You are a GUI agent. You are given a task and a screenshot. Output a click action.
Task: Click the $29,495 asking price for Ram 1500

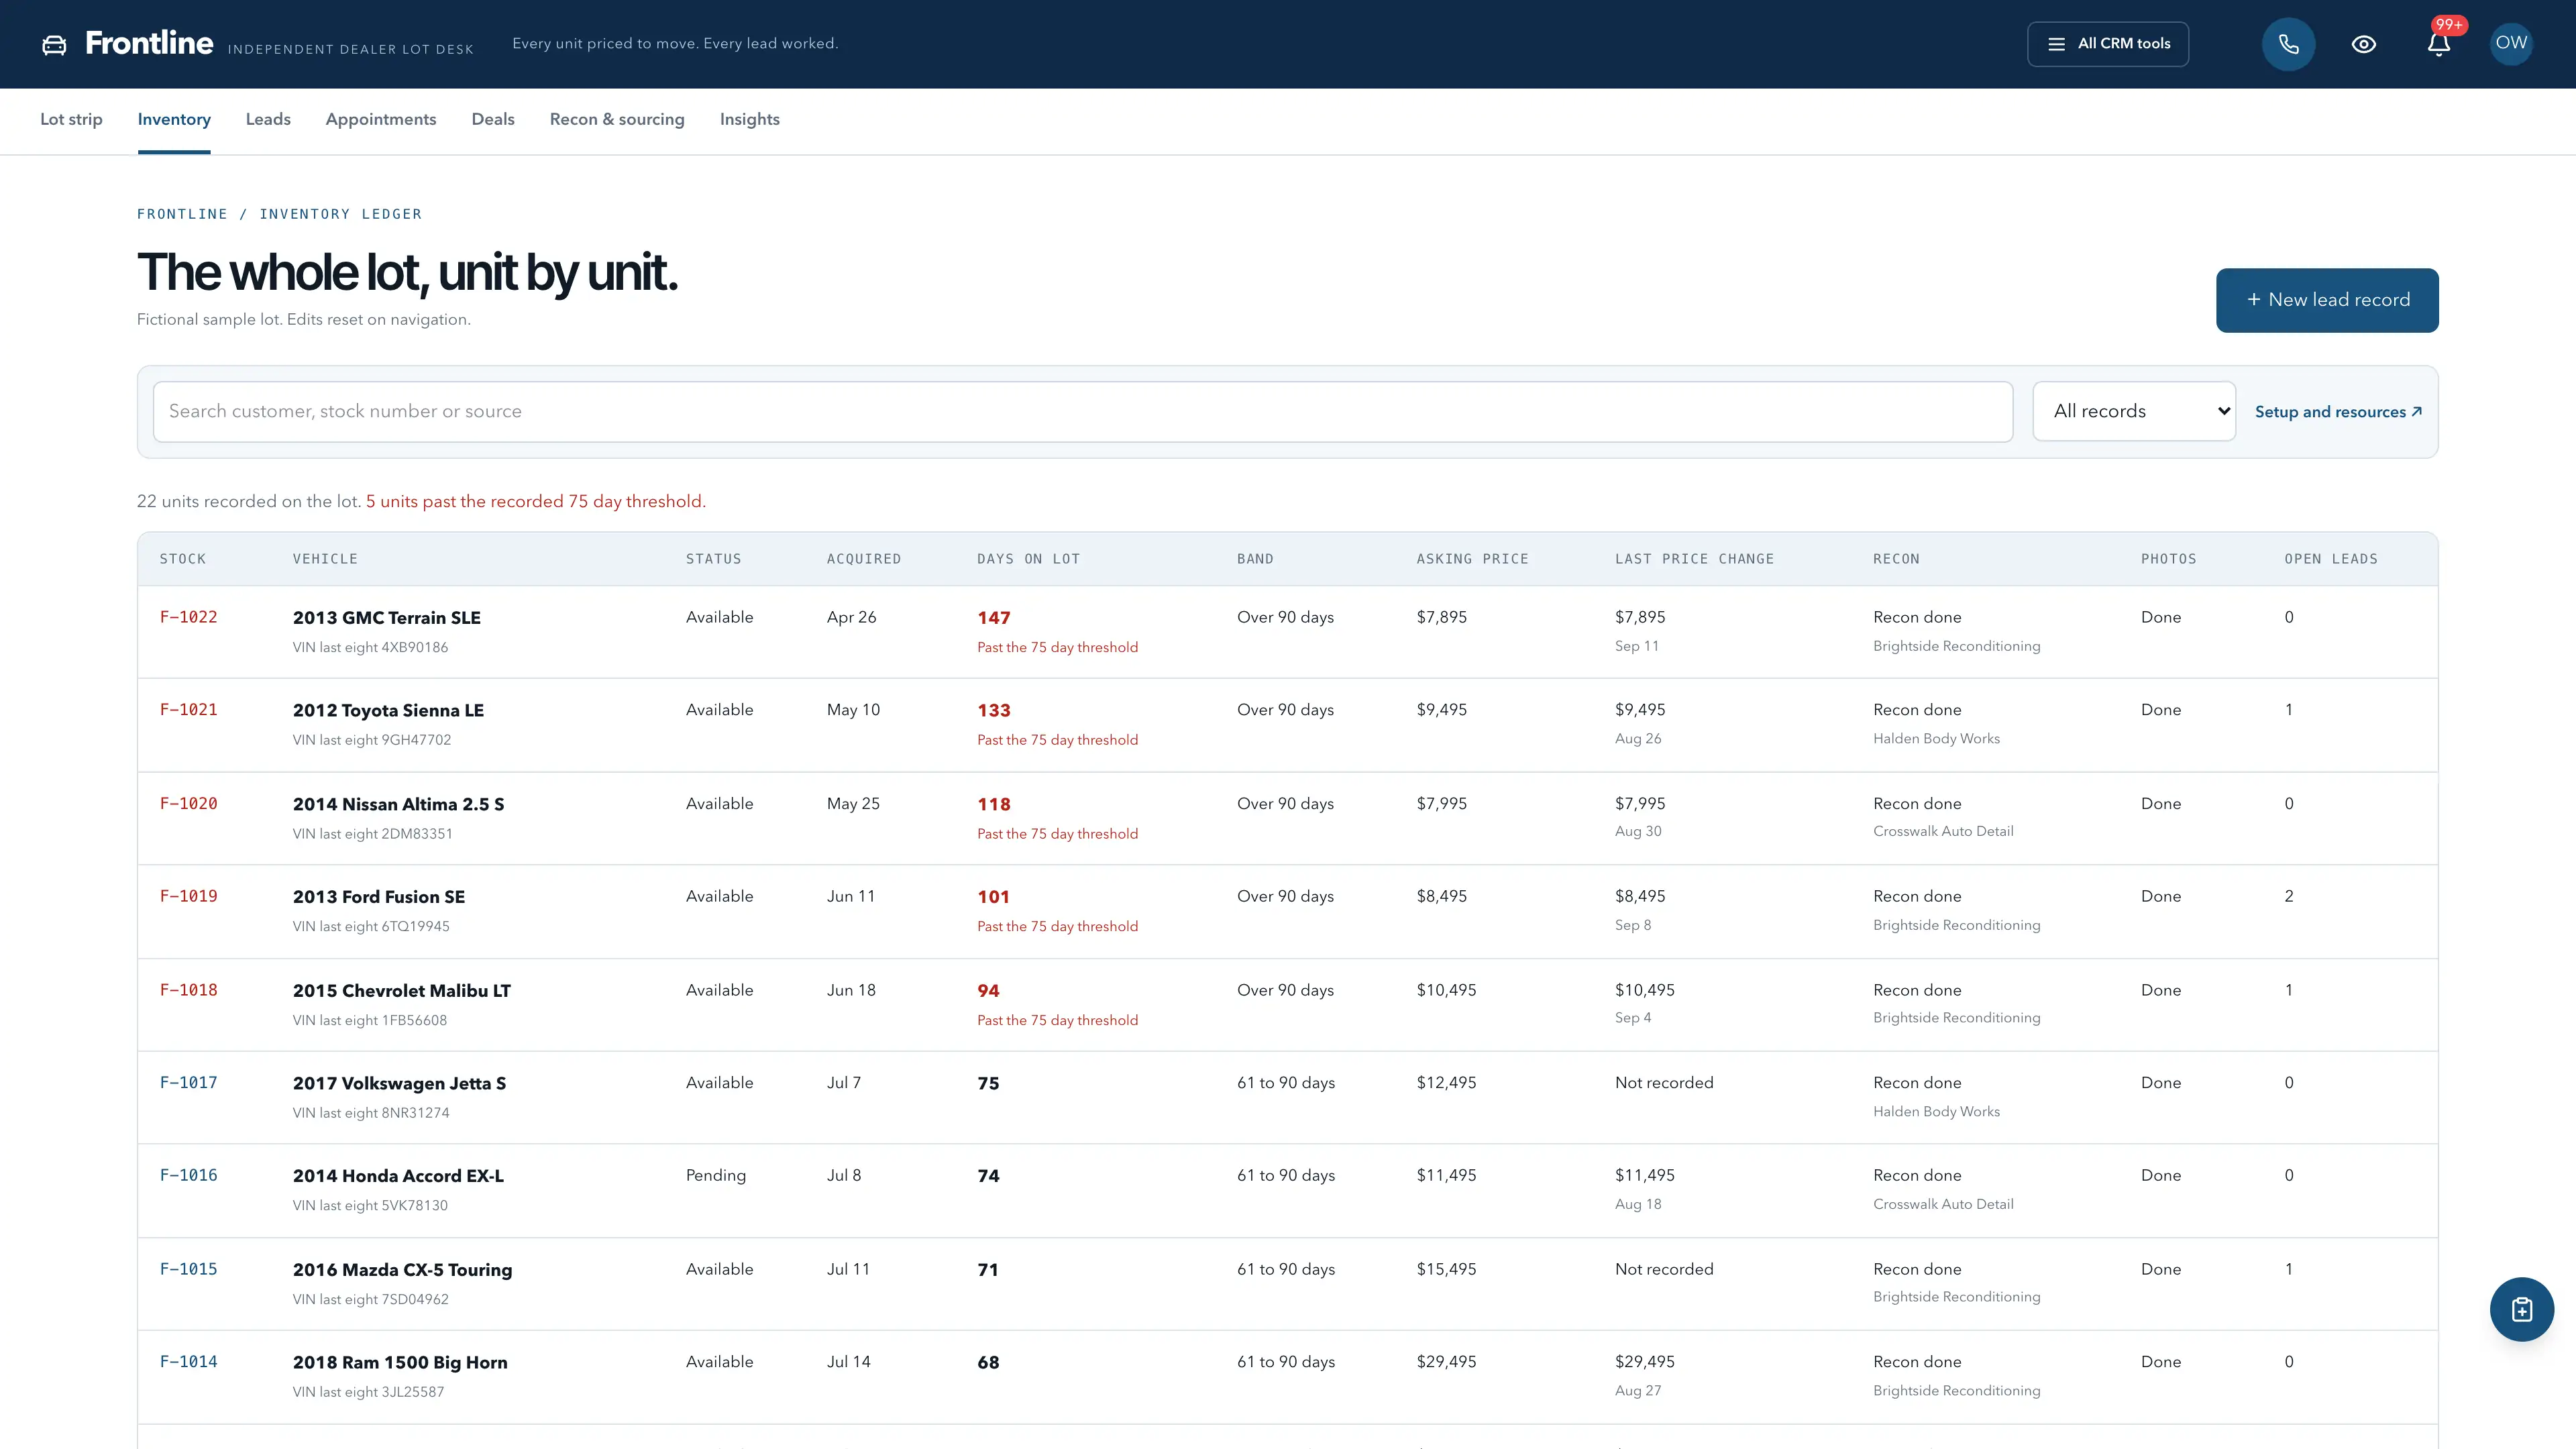click(x=1446, y=1362)
